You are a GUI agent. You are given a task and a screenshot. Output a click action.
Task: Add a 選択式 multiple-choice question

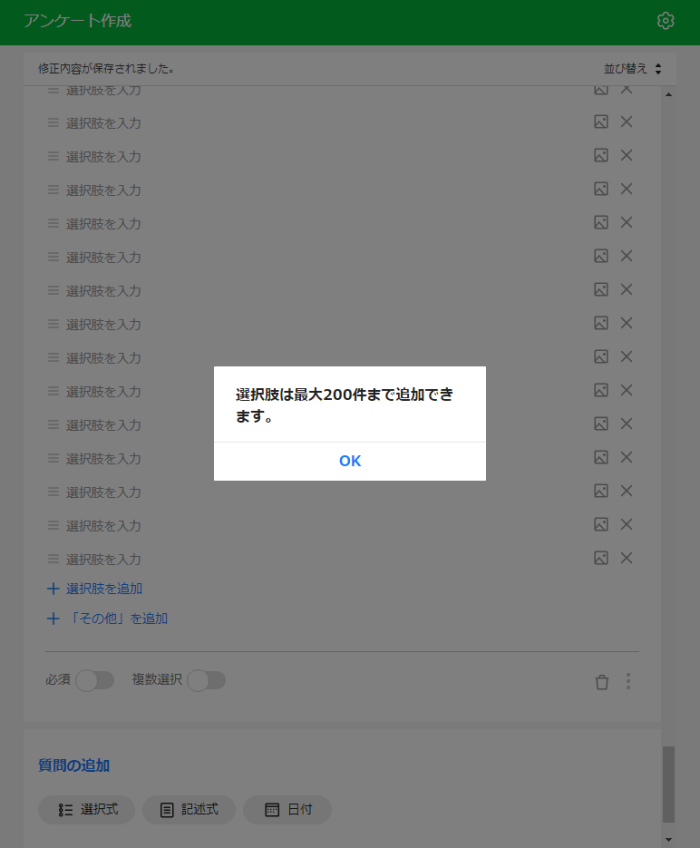(x=87, y=810)
